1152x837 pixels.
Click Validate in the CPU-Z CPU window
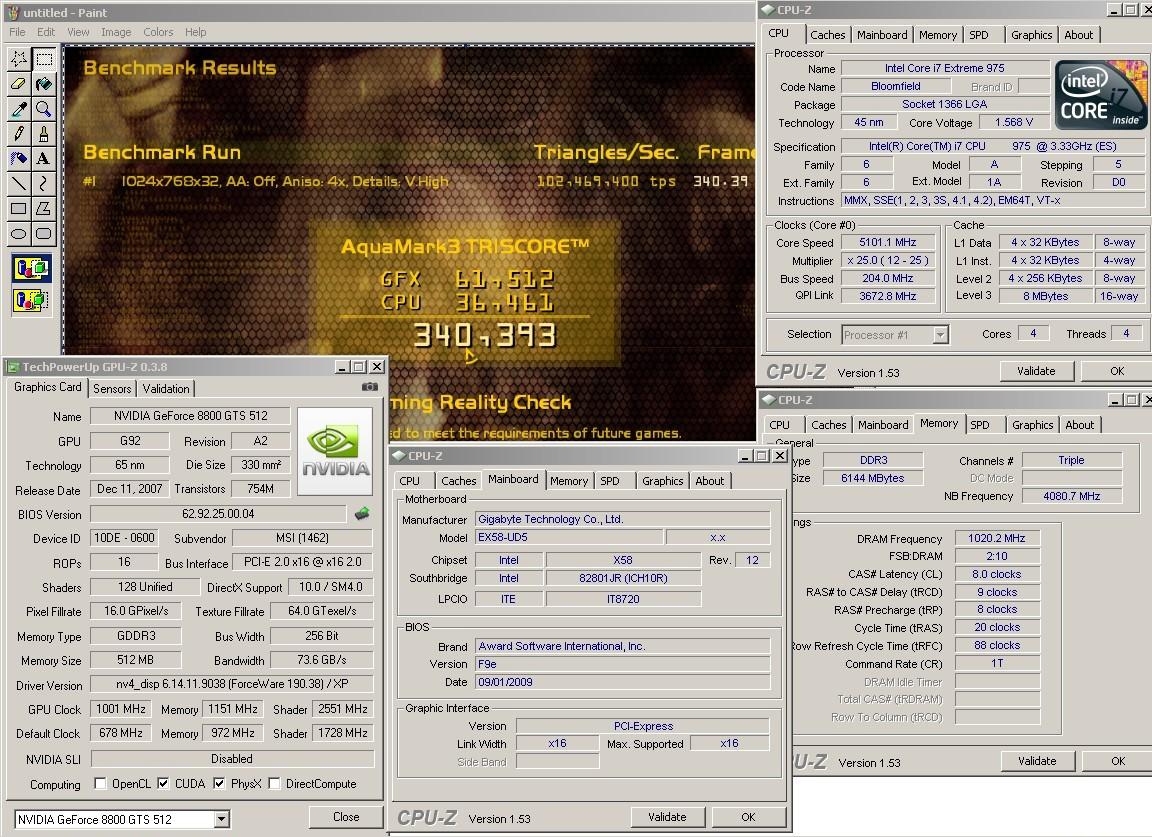1036,371
